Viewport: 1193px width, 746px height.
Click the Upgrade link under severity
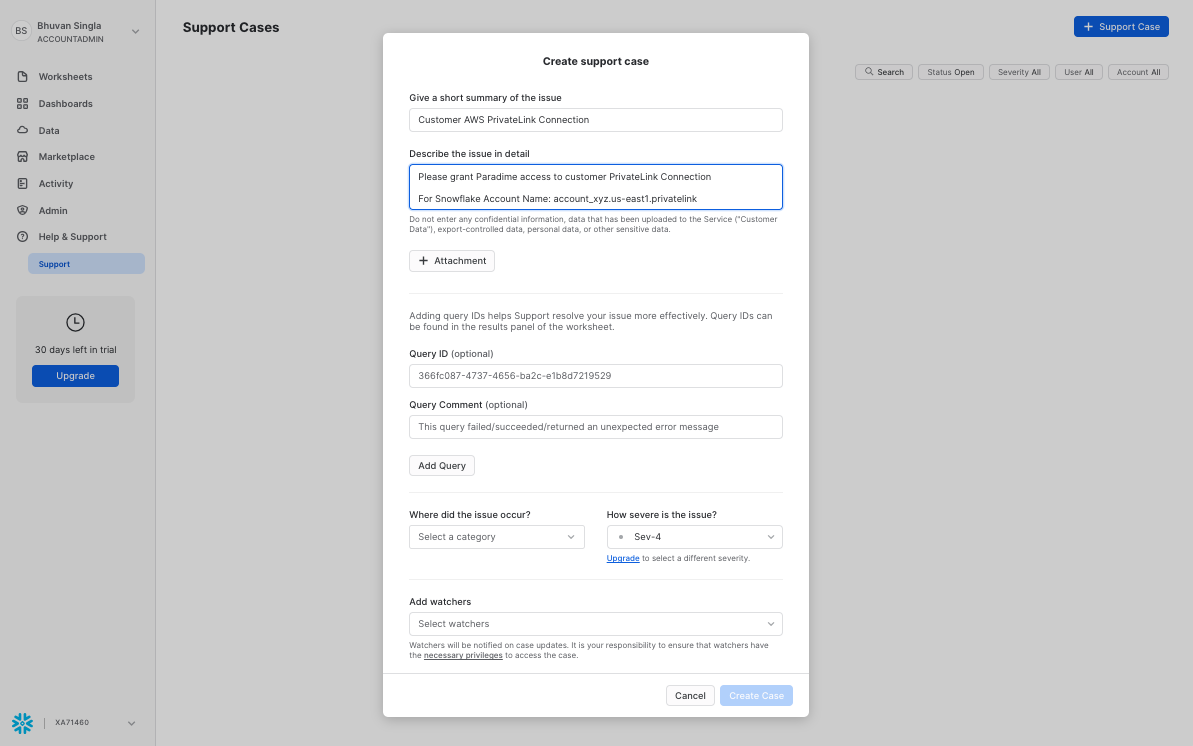(x=622, y=558)
